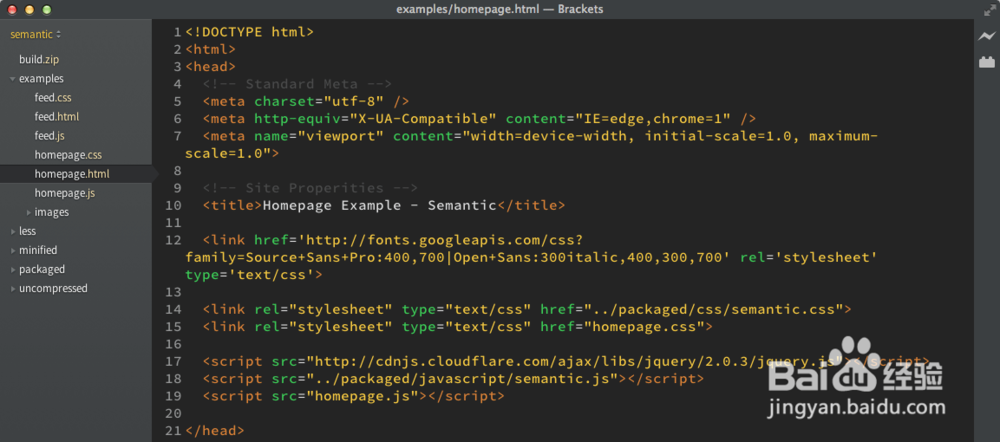Select homepage.html in the sidebar
Screen dimensions: 1000x442
click(72, 174)
